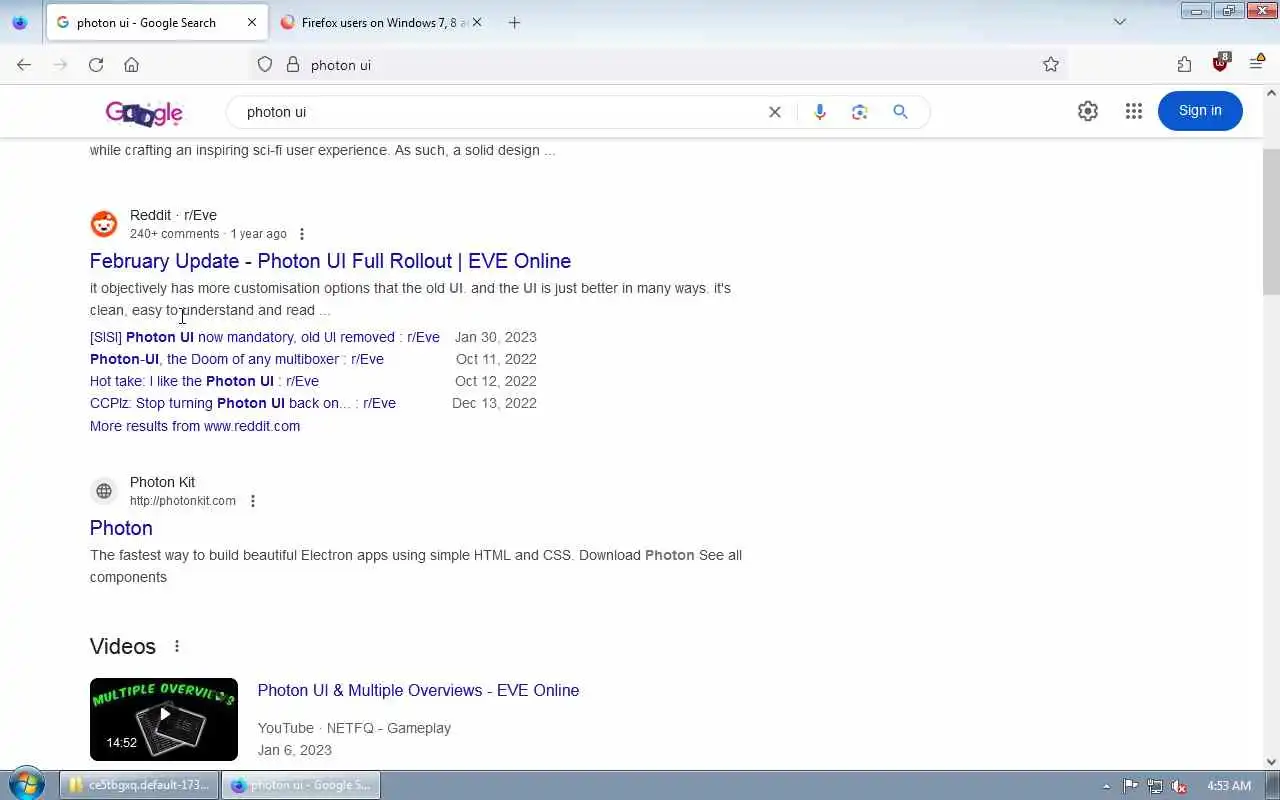Select the Jan 30, 2023 date text
The height and width of the screenshot is (800, 1280).
point(496,337)
